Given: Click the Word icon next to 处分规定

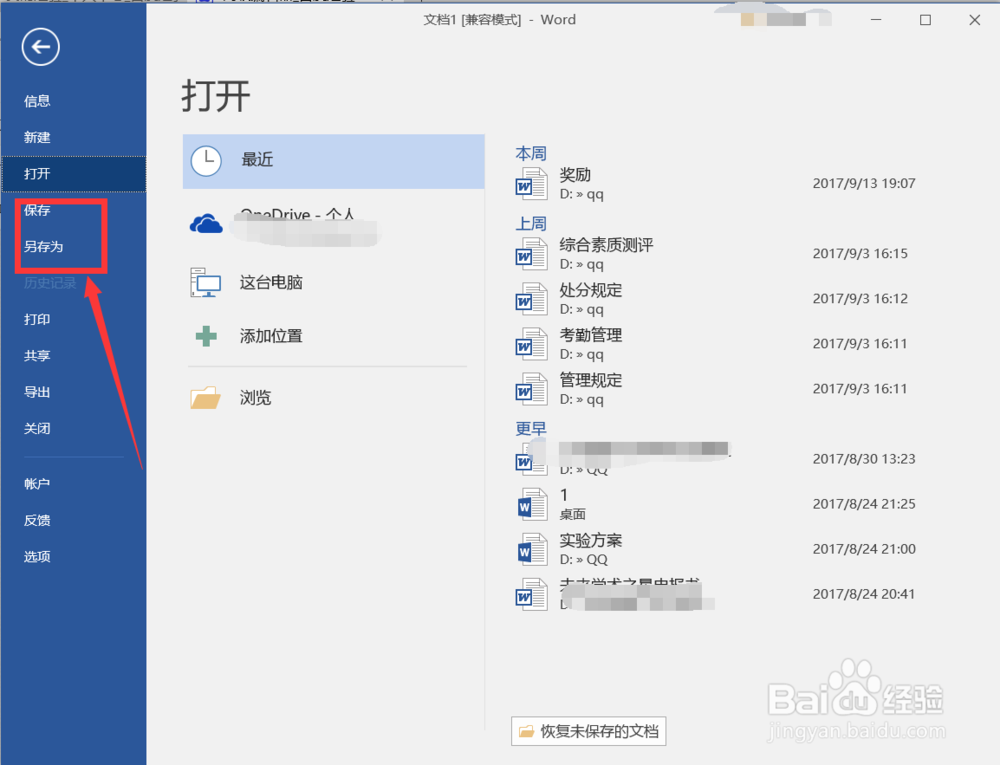Looking at the screenshot, I should tap(531, 299).
